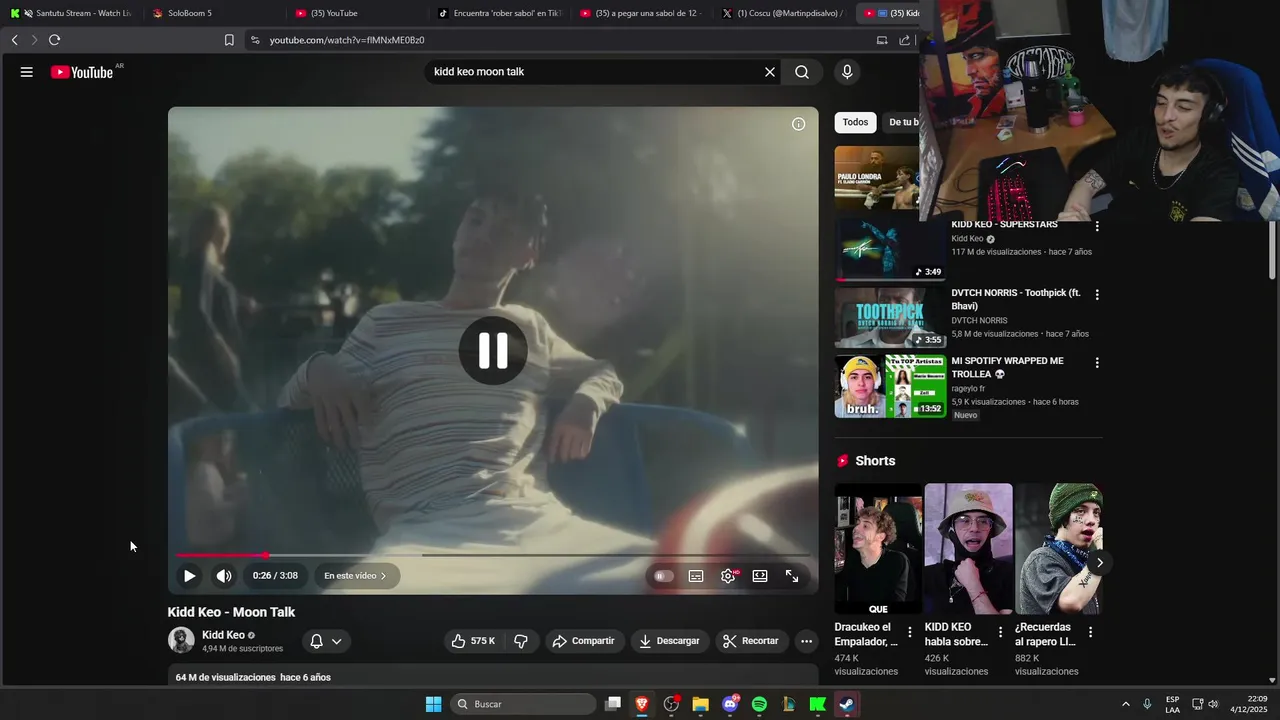The width and height of the screenshot is (1280, 720).
Task: Open Kidd Keo Superstars video thumbnail
Action: pos(890,250)
